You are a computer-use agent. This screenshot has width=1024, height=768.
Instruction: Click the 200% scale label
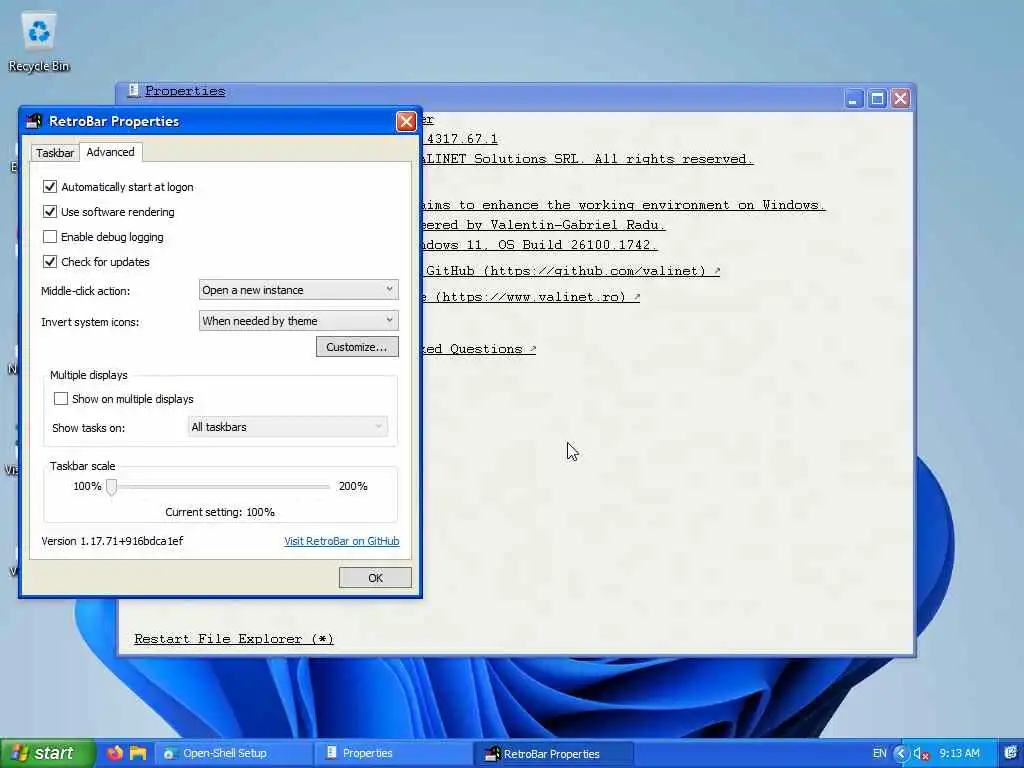tap(353, 486)
